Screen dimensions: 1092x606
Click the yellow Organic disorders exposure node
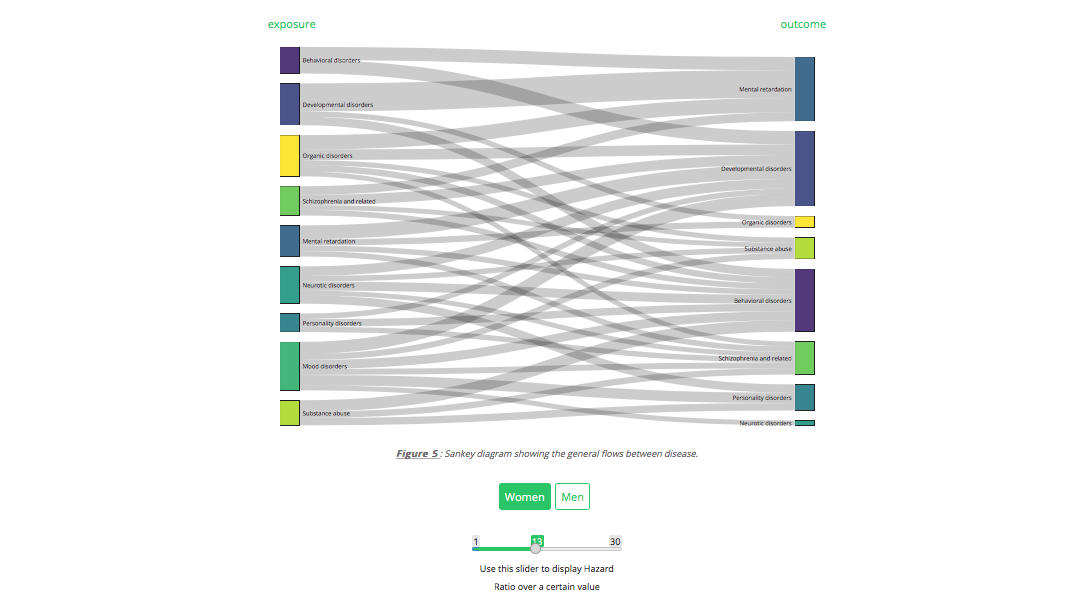(289, 156)
